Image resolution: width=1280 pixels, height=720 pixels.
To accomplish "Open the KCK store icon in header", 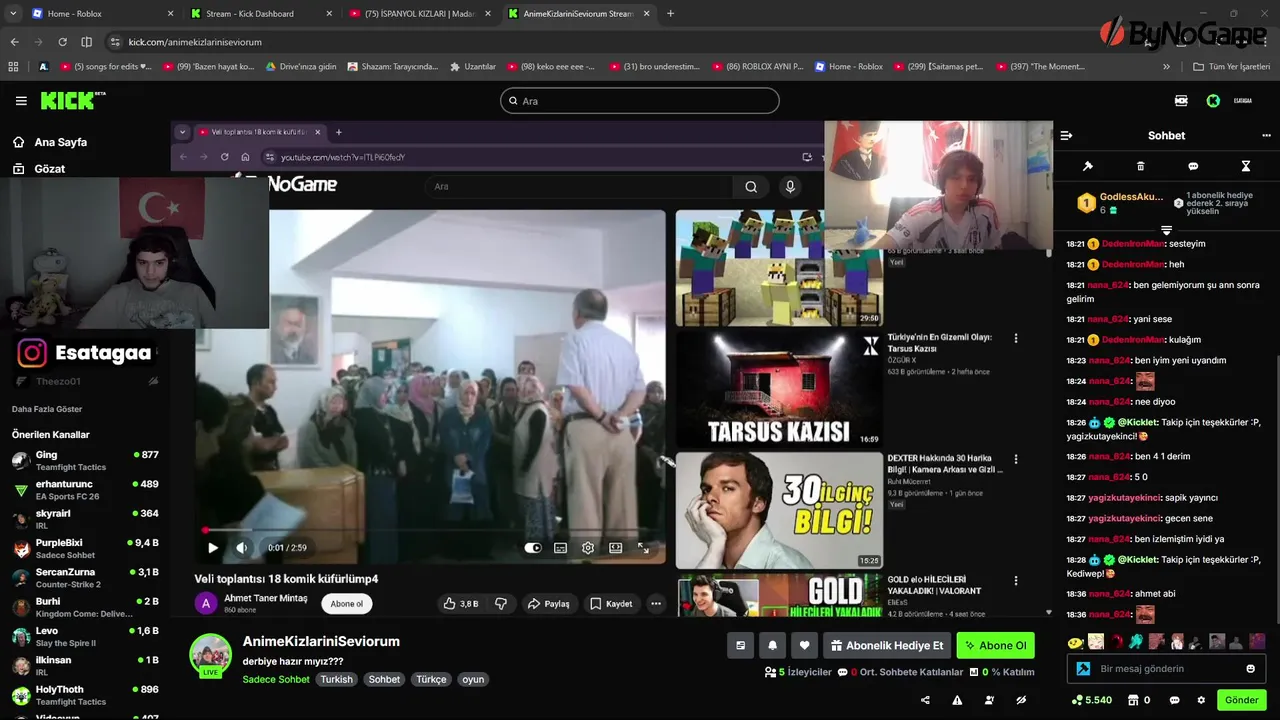I will point(1181,101).
